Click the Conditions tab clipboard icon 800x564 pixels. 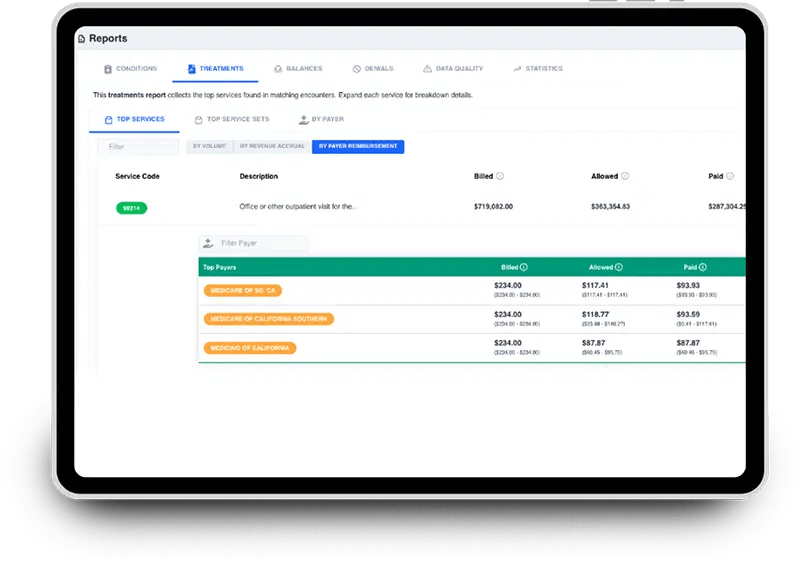(x=108, y=69)
